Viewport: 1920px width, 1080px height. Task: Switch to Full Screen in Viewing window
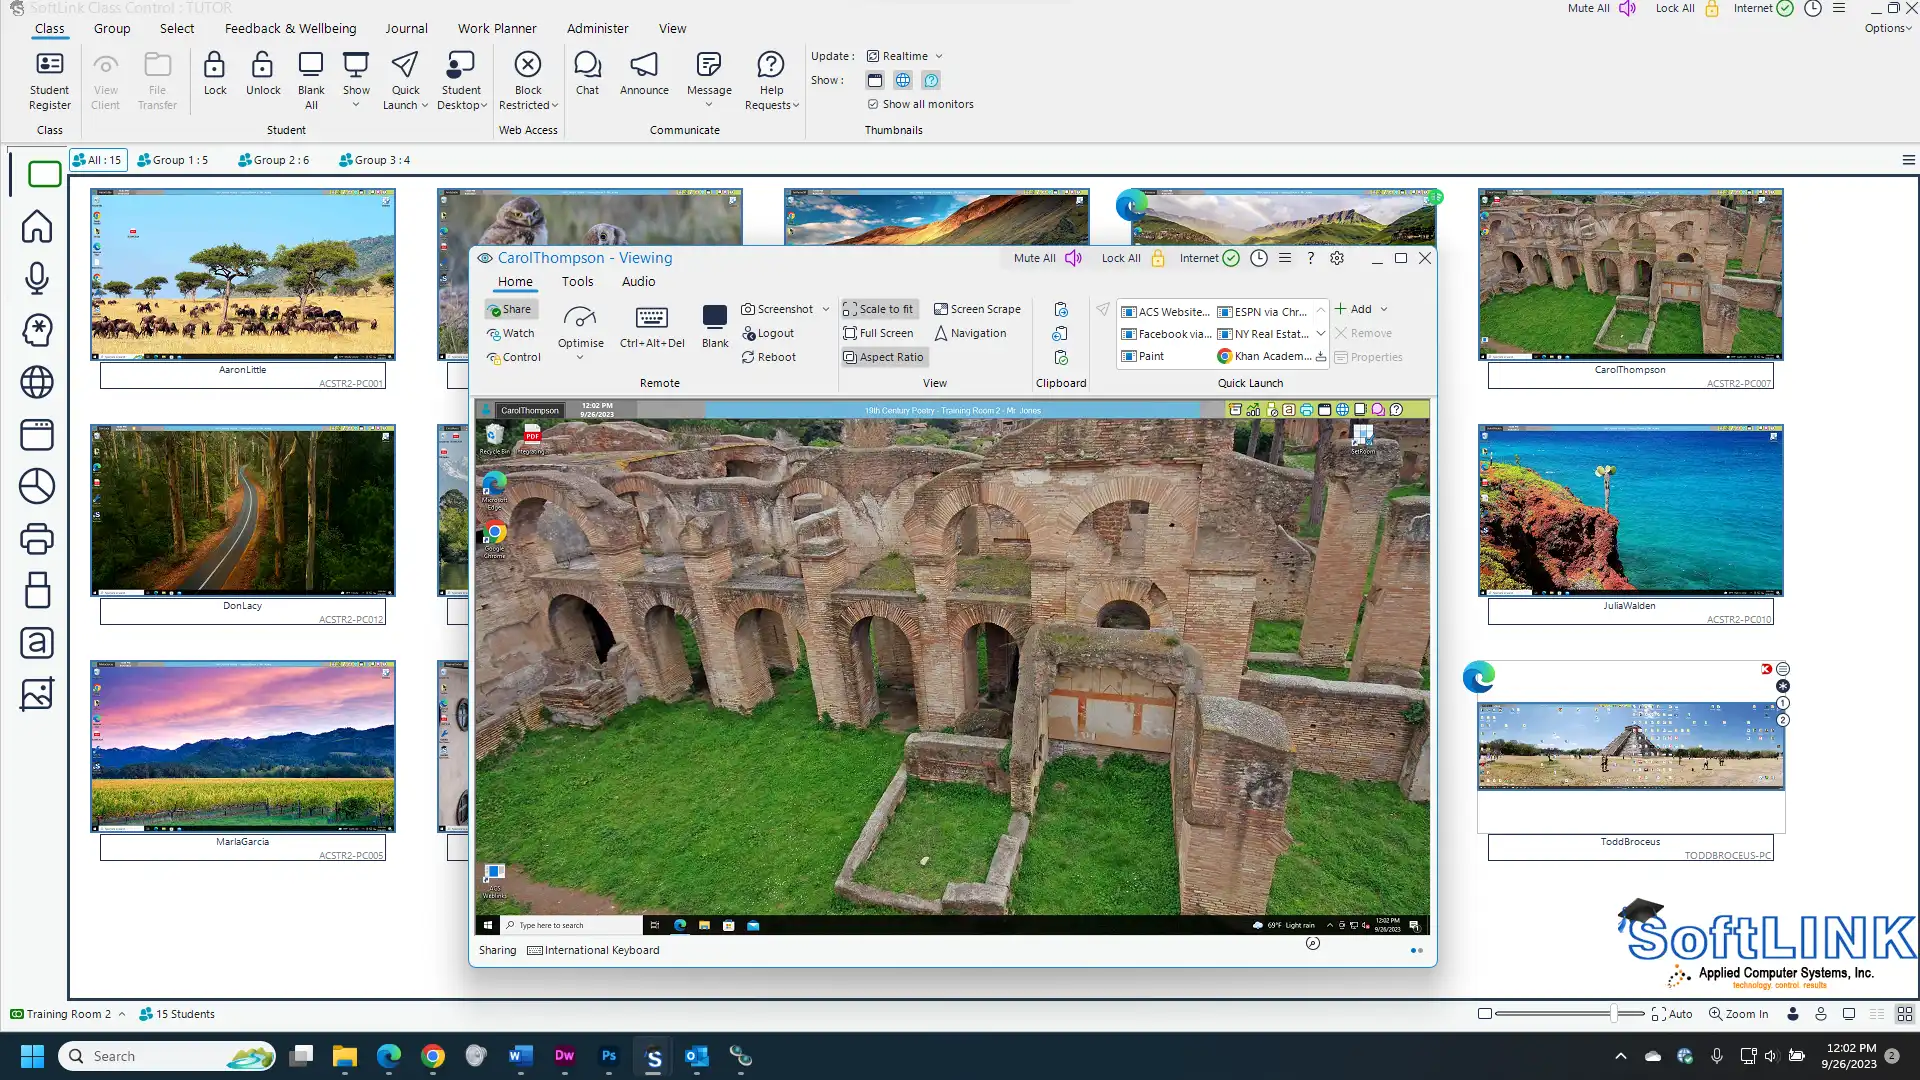tap(878, 333)
